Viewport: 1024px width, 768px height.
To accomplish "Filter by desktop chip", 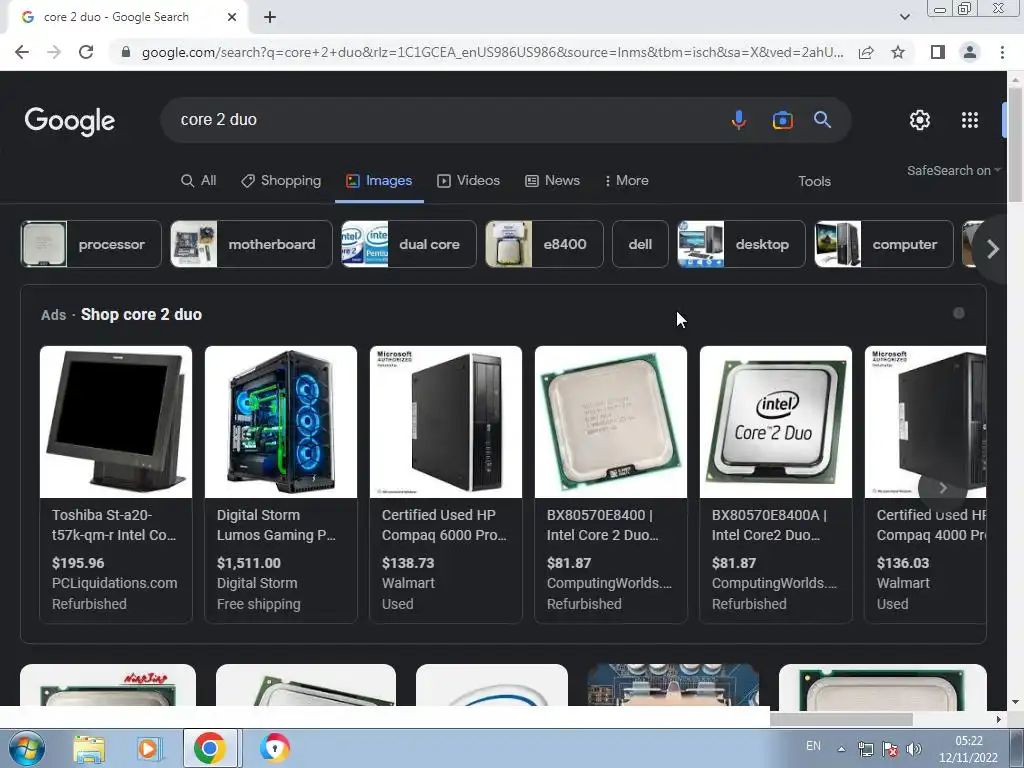I will coord(741,244).
